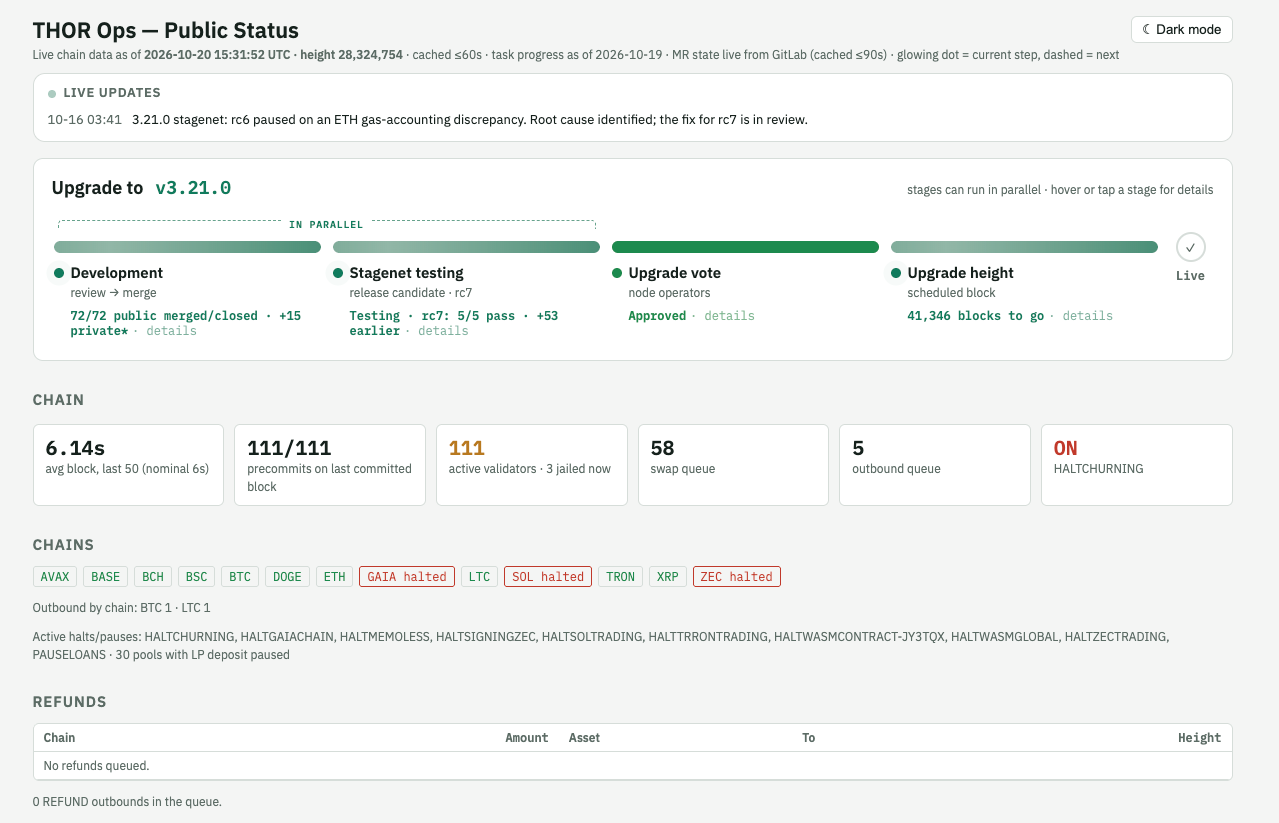This screenshot has width=1279, height=823.
Task: Click the Stagenet testing stage green dot
Action: coord(338,273)
